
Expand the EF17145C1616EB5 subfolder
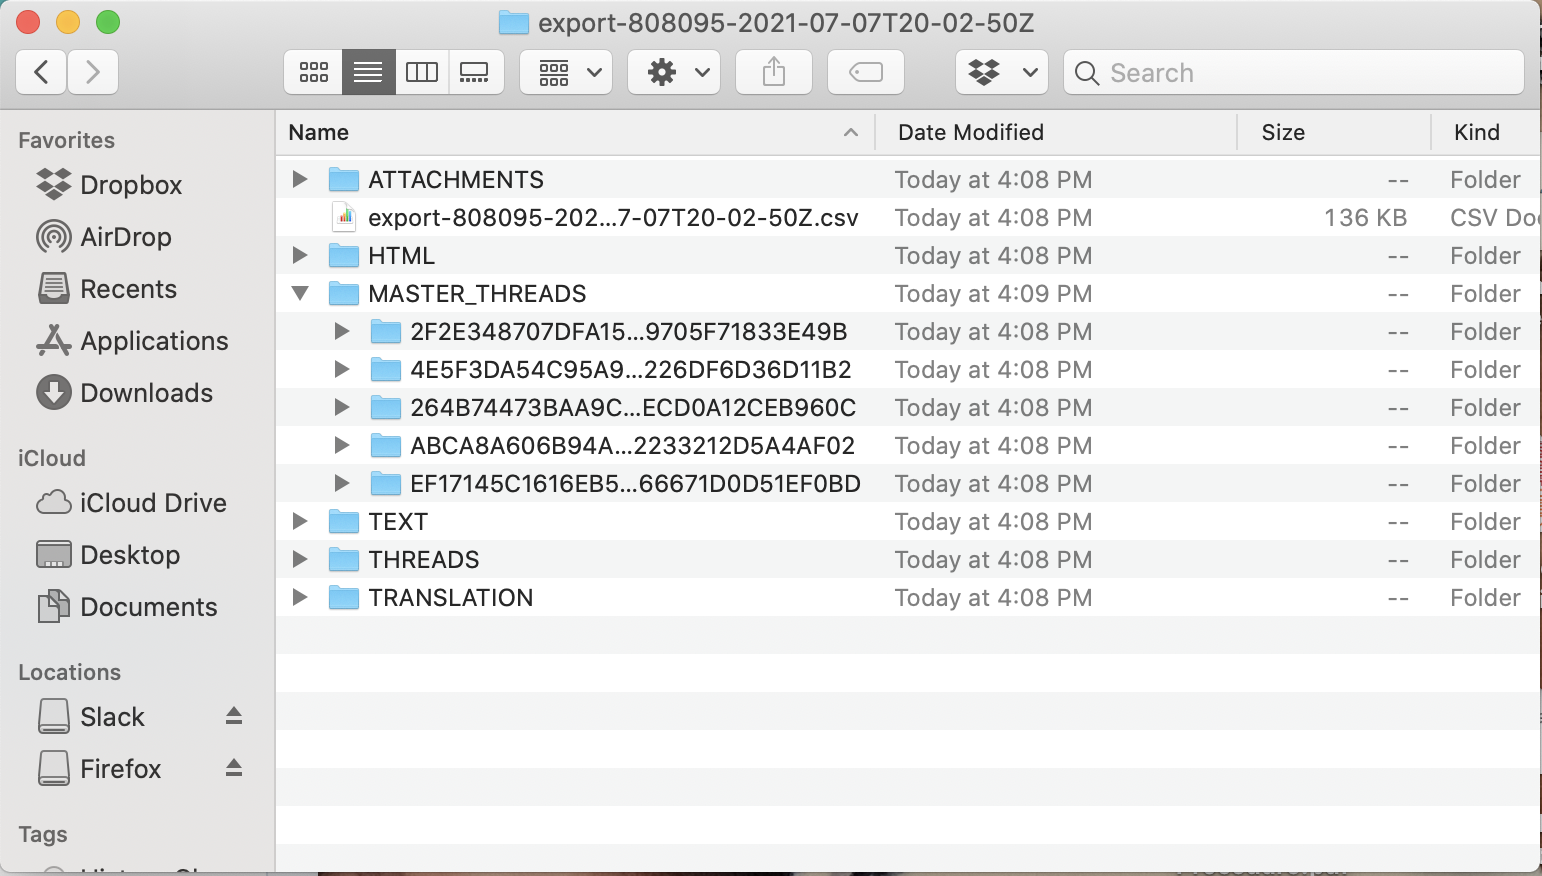[341, 483]
